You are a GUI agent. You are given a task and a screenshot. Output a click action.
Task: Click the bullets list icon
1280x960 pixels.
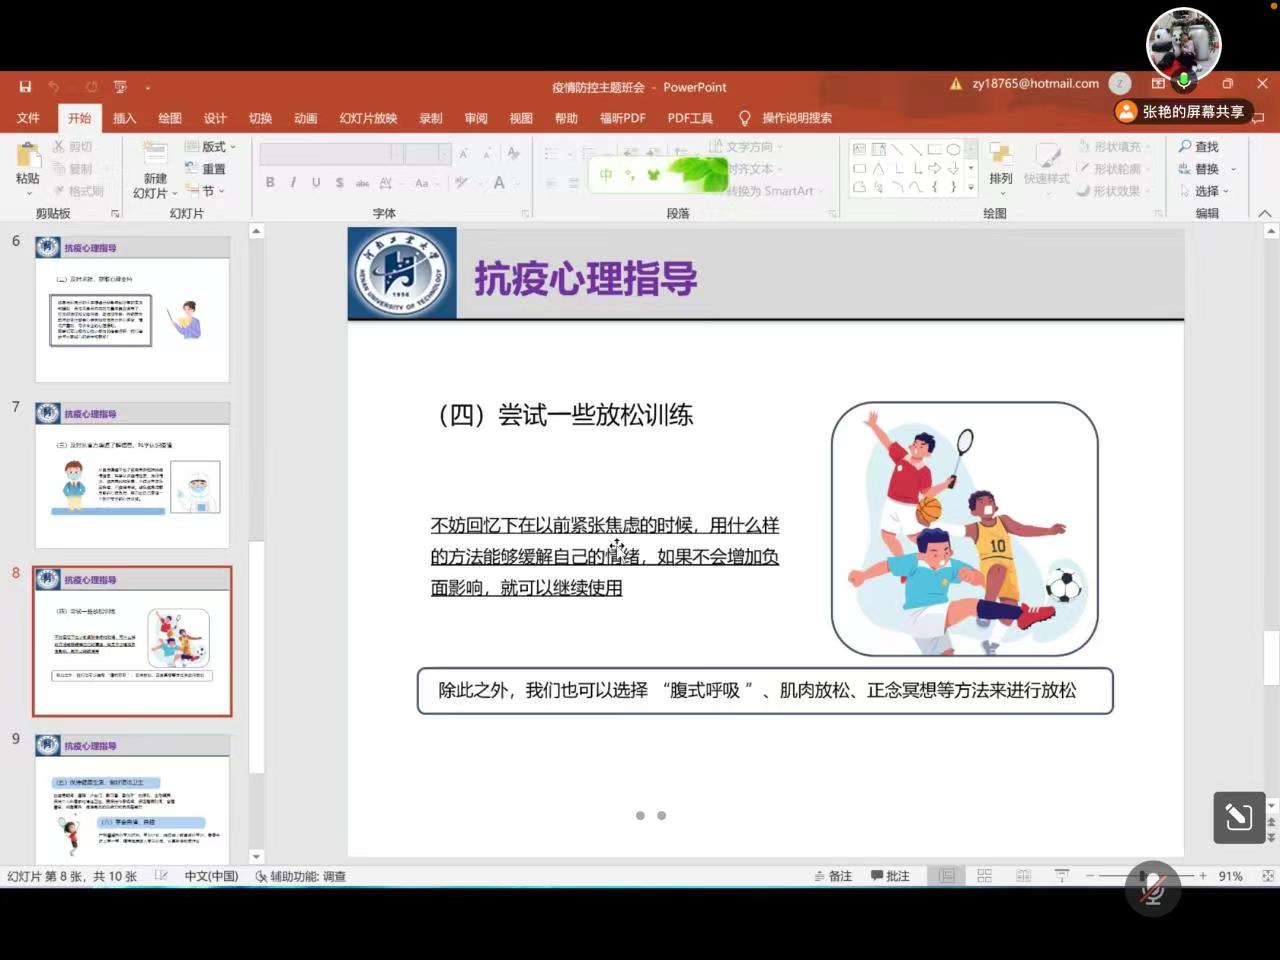[551, 153]
